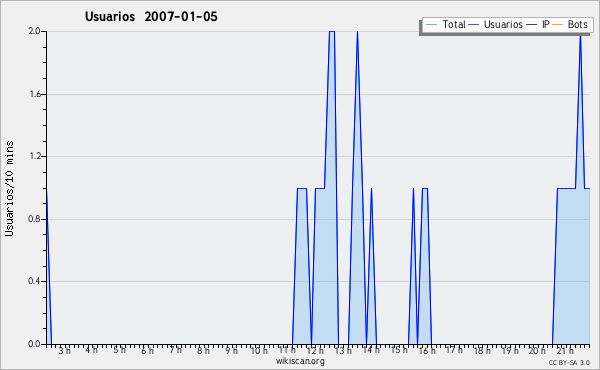Click the y-axis value 0.4
The height and width of the screenshot is (370, 600).
(x=34, y=281)
